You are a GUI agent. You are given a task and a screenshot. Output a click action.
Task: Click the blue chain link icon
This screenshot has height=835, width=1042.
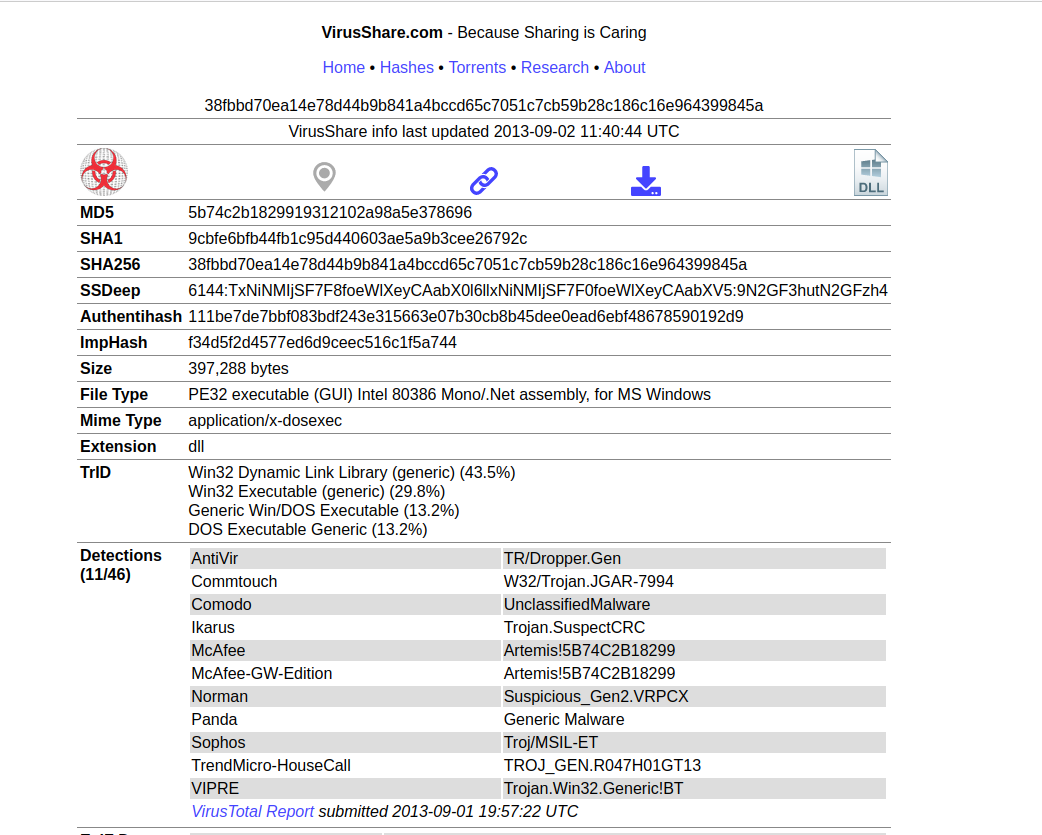(x=484, y=181)
